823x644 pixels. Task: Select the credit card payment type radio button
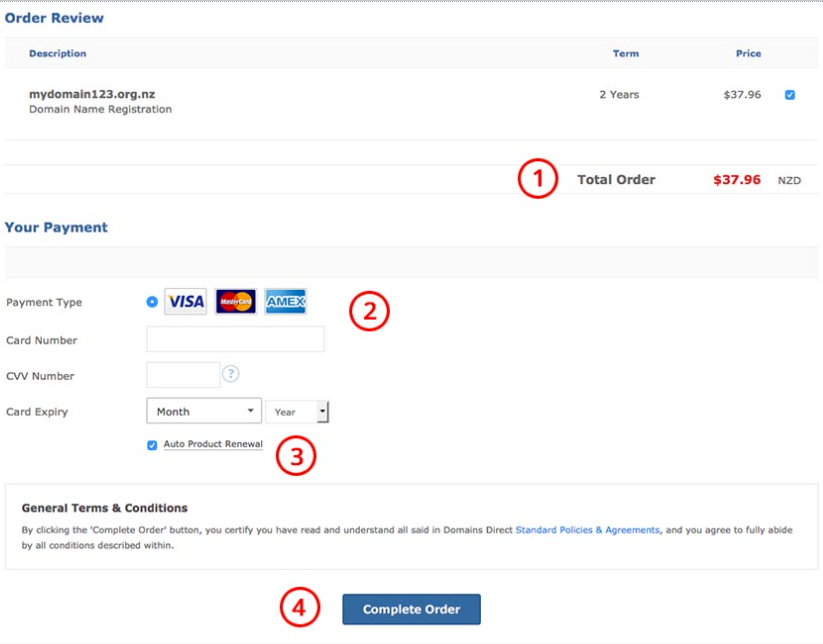tap(152, 301)
